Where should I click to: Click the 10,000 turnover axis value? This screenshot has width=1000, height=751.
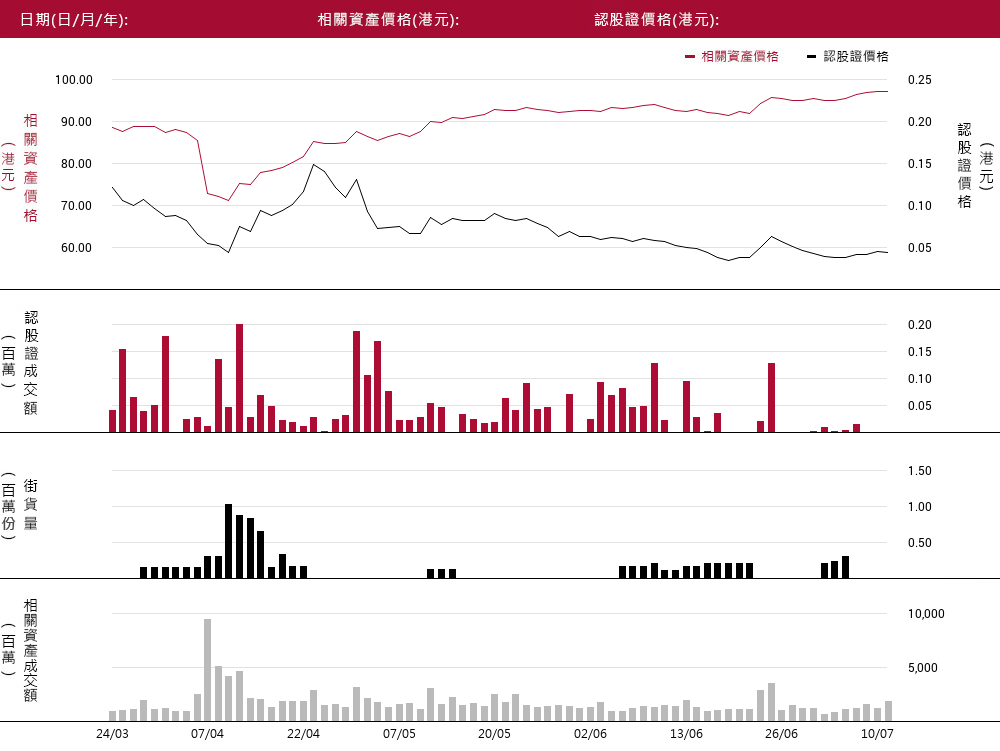coord(926,614)
